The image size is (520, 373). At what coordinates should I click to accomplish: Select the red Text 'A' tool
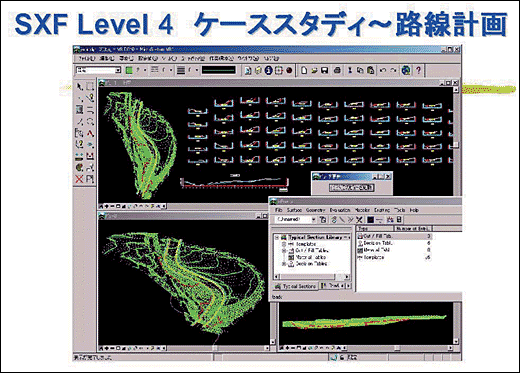click(90, 133)
